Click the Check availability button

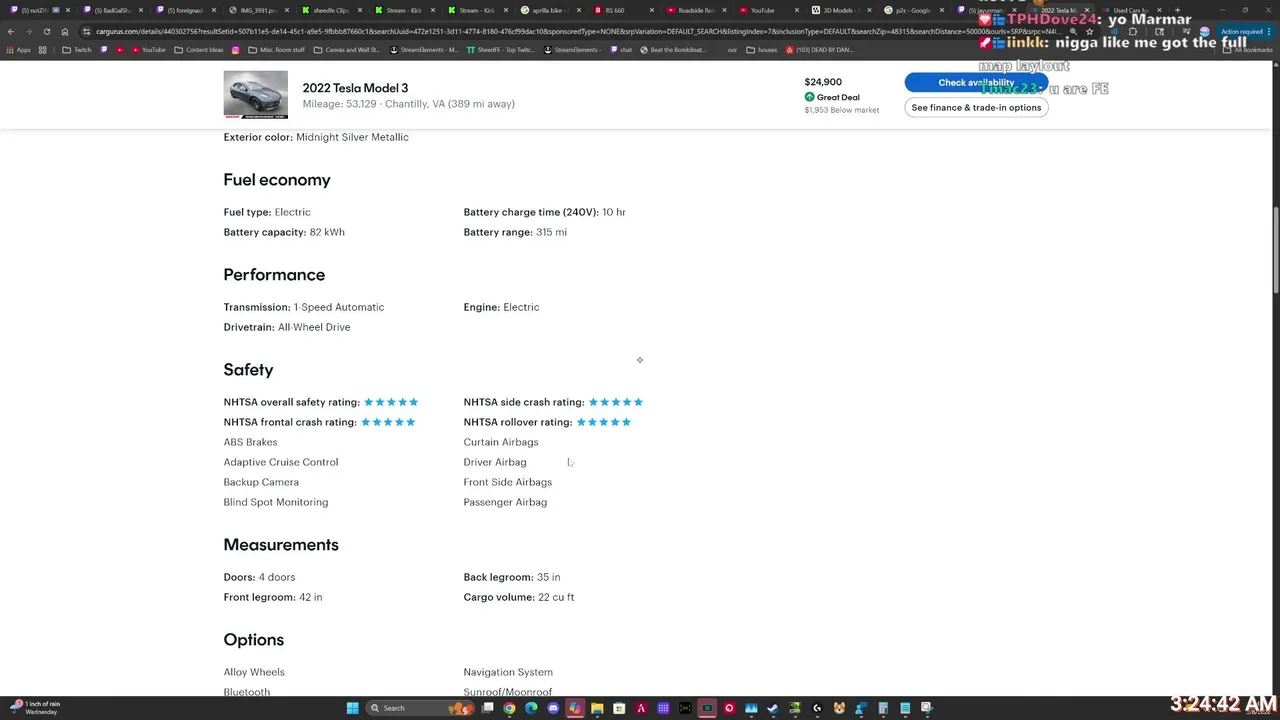pyautogui.click(x=976, y=83)
